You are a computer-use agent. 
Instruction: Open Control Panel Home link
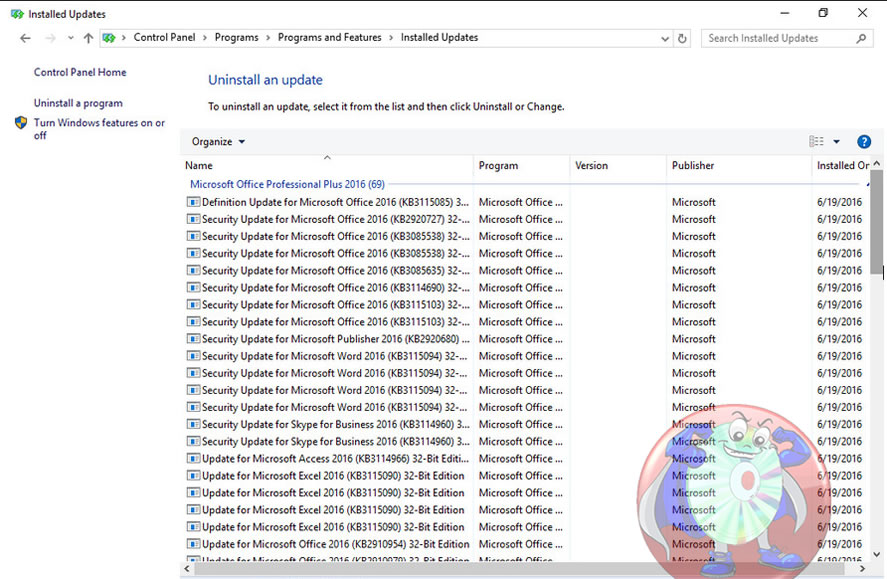click(80, 72)
